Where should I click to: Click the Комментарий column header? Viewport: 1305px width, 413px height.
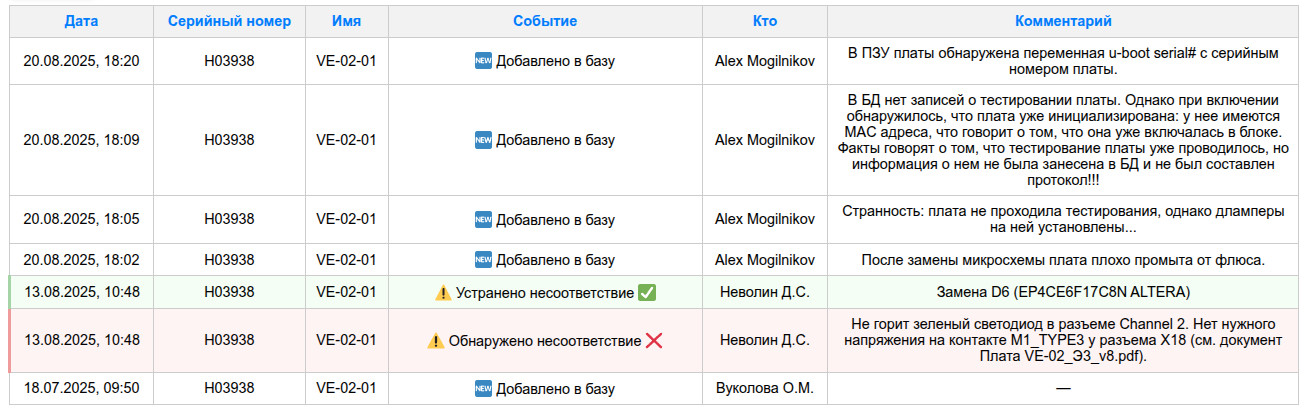[1063, 21]
